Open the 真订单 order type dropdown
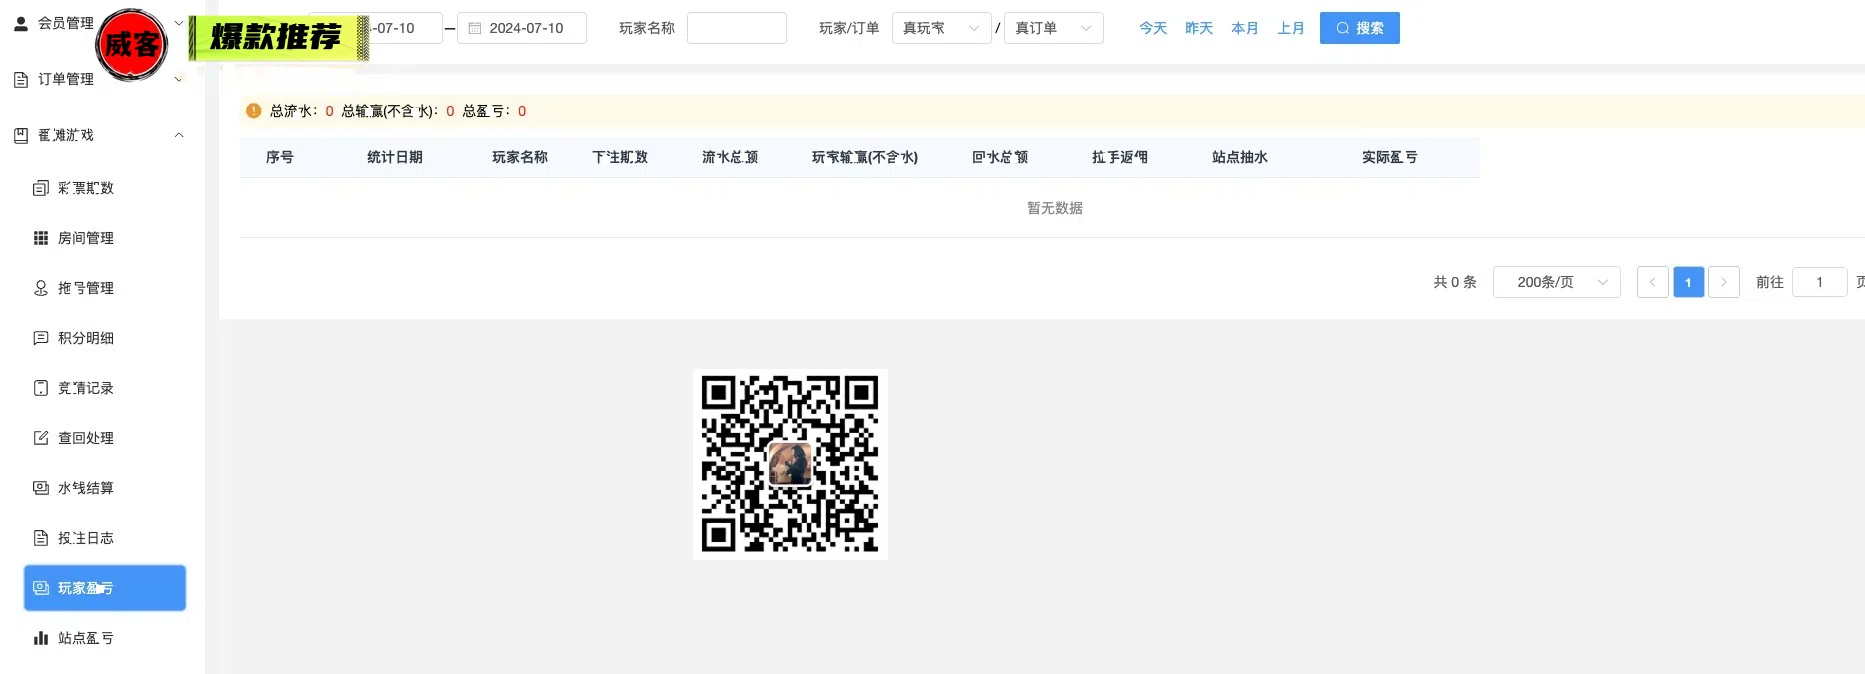Screen dimensions: 1865x674 (1053, 28)
